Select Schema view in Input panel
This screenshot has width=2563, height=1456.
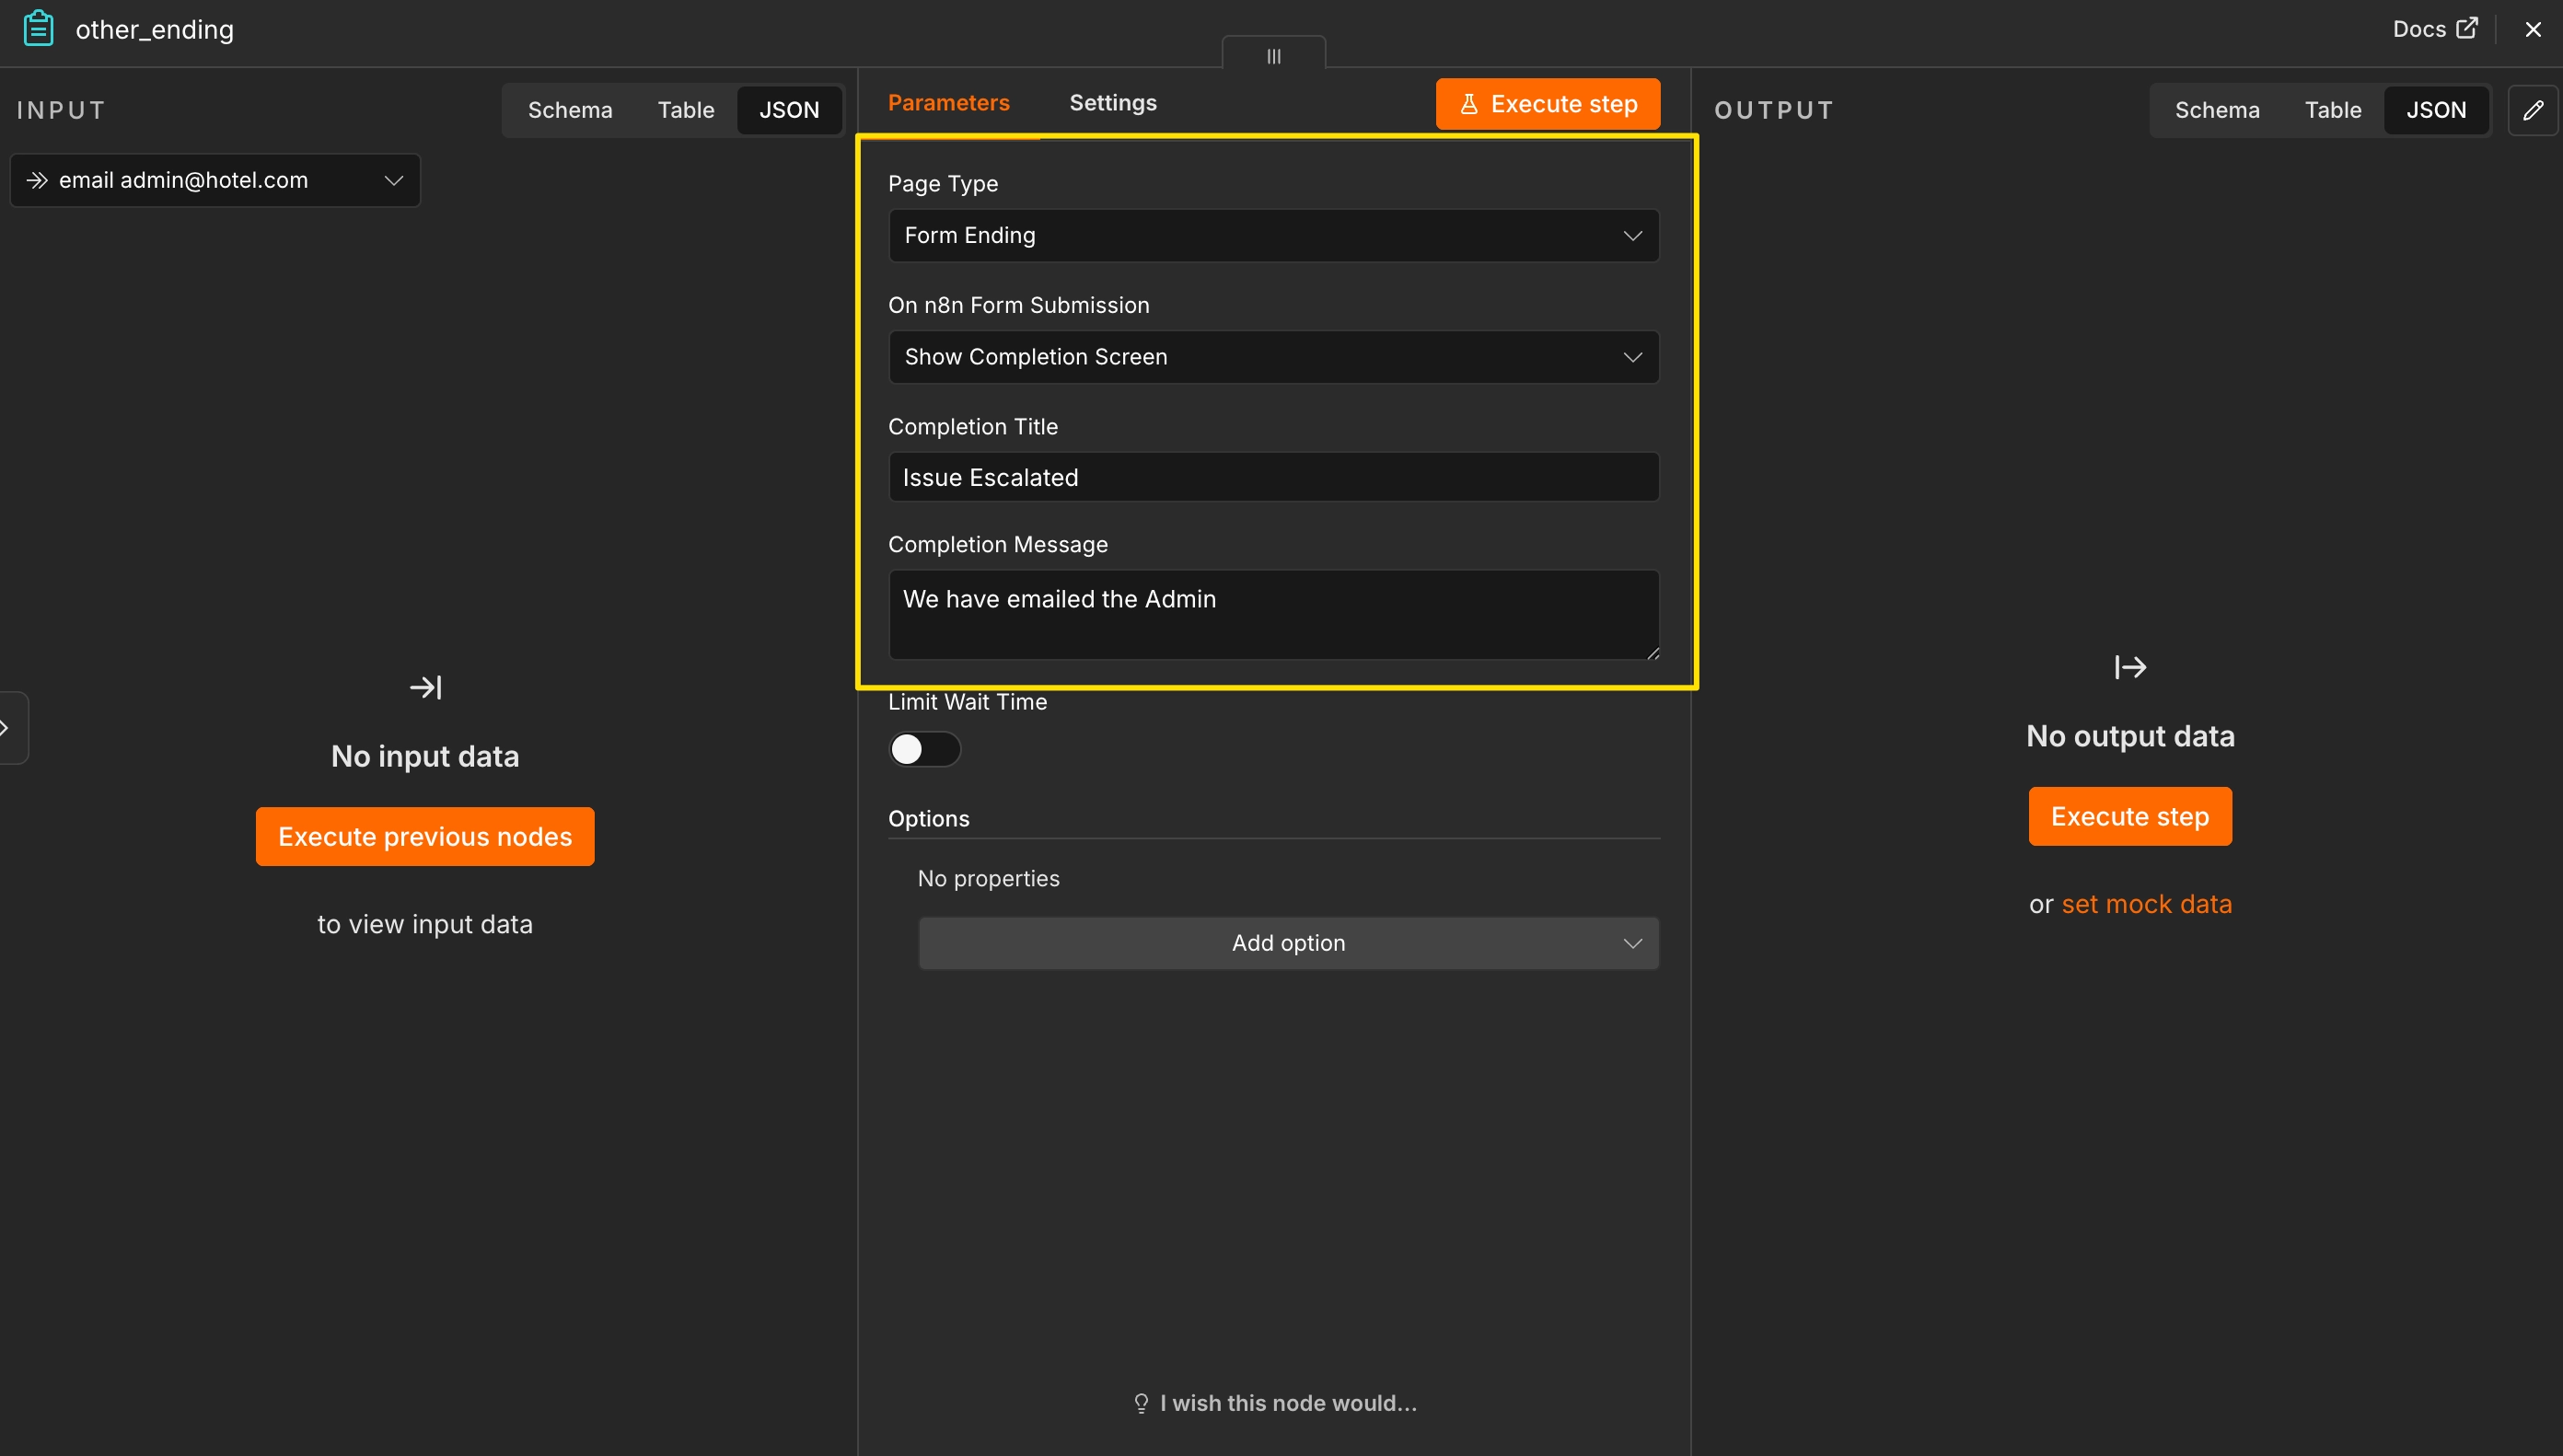[570, 110]
